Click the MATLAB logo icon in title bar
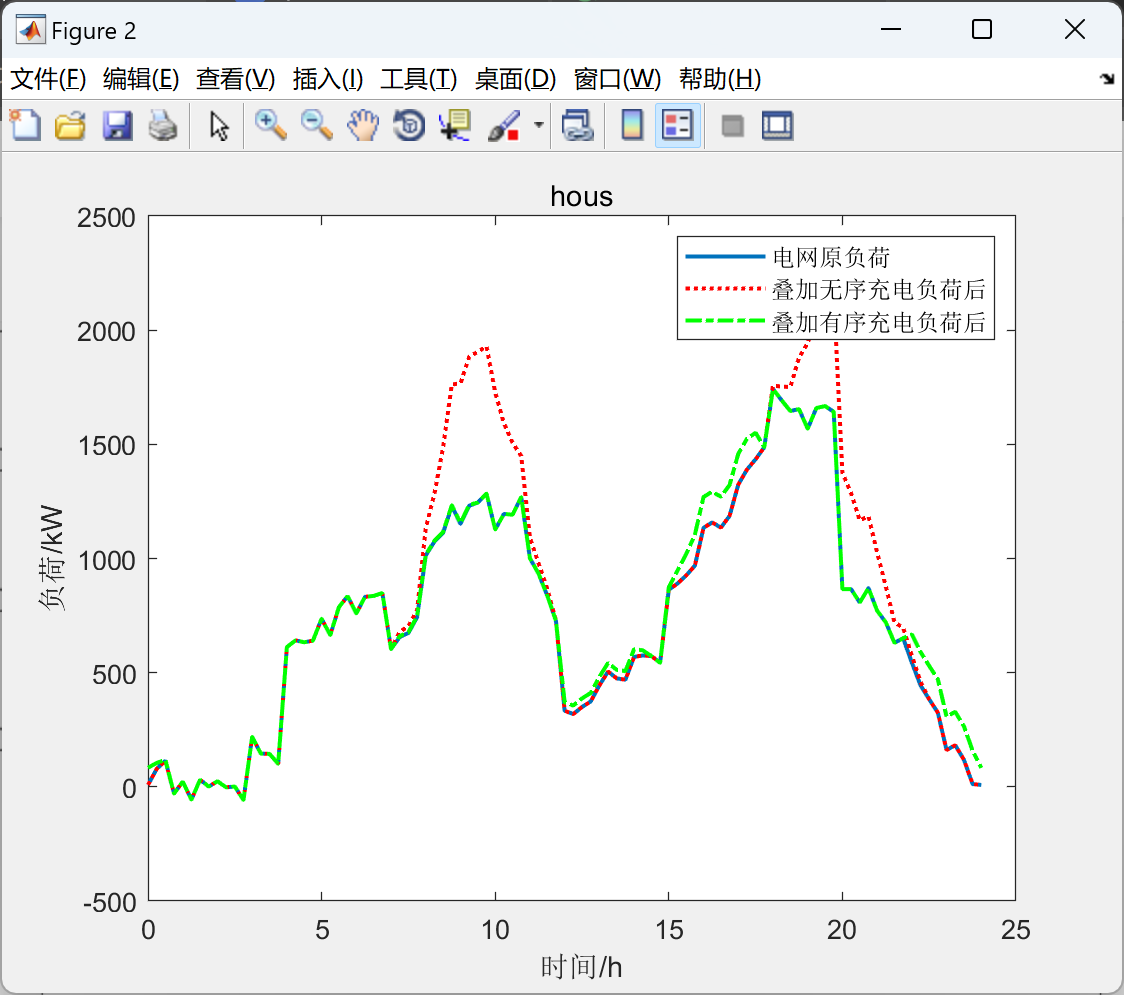Screen dimensions: 1124x995 pos(31,30)
